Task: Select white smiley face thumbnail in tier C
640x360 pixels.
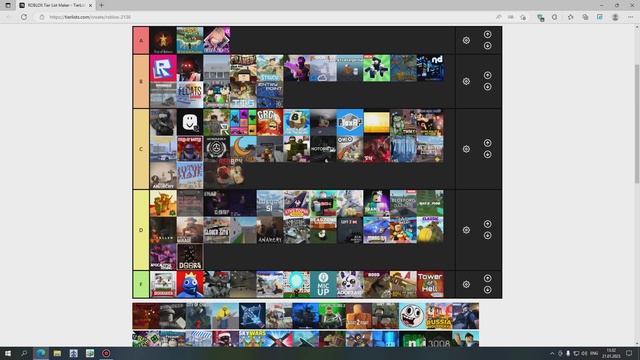Action: (x=190, y=122)
